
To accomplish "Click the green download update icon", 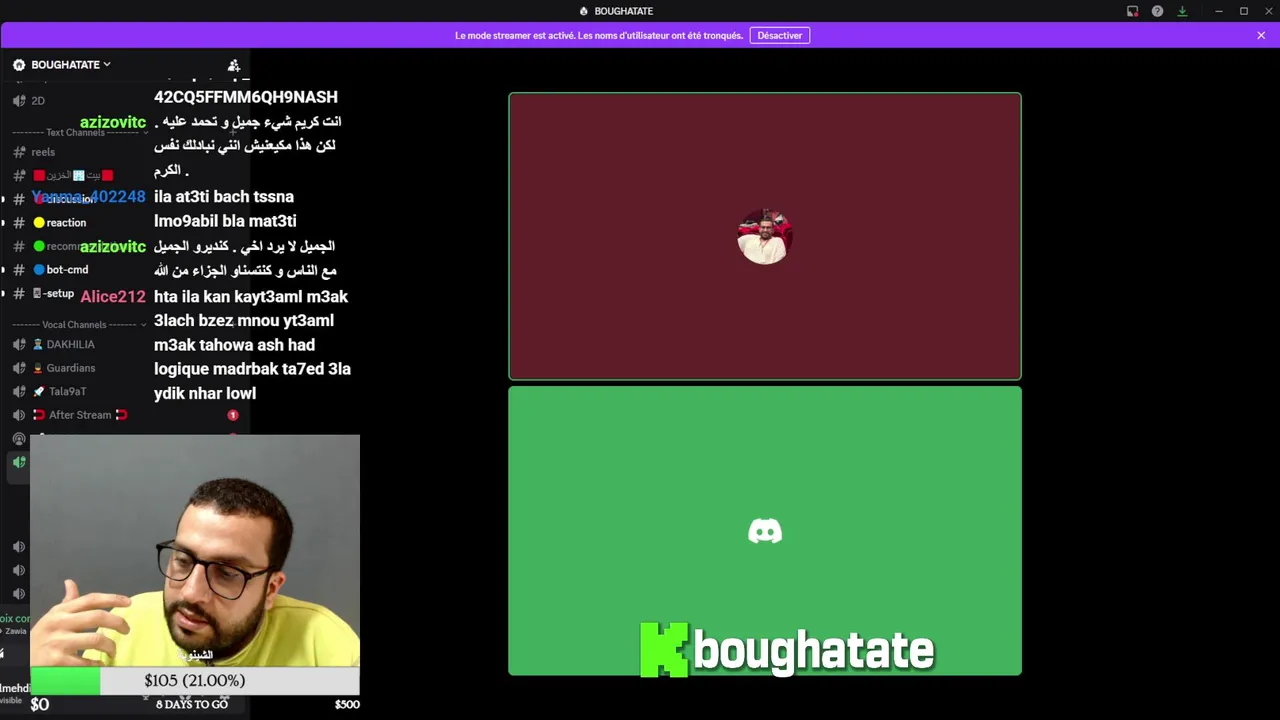I will (1182, 11).
